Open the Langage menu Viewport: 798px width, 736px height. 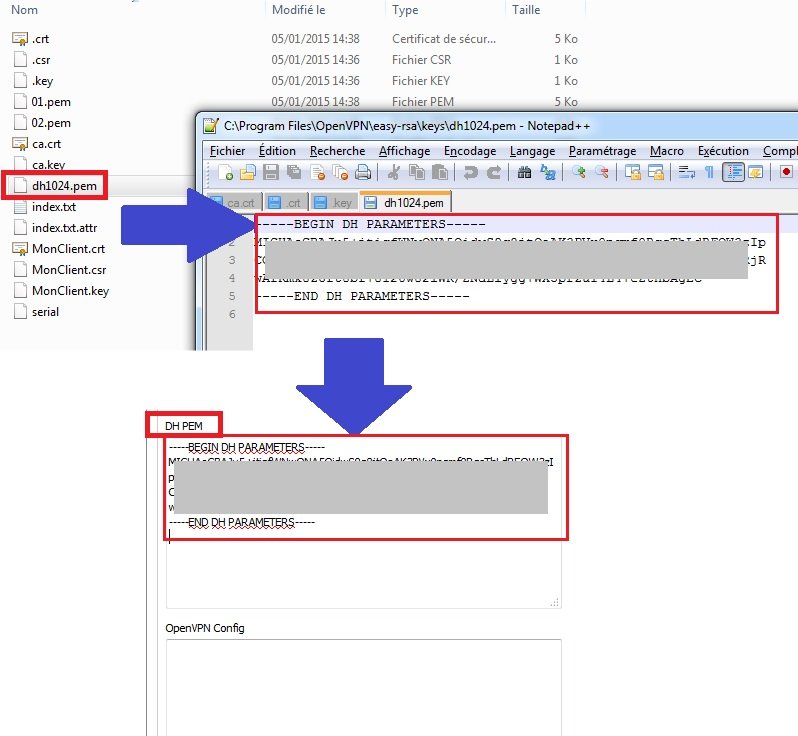coord(532,151)
